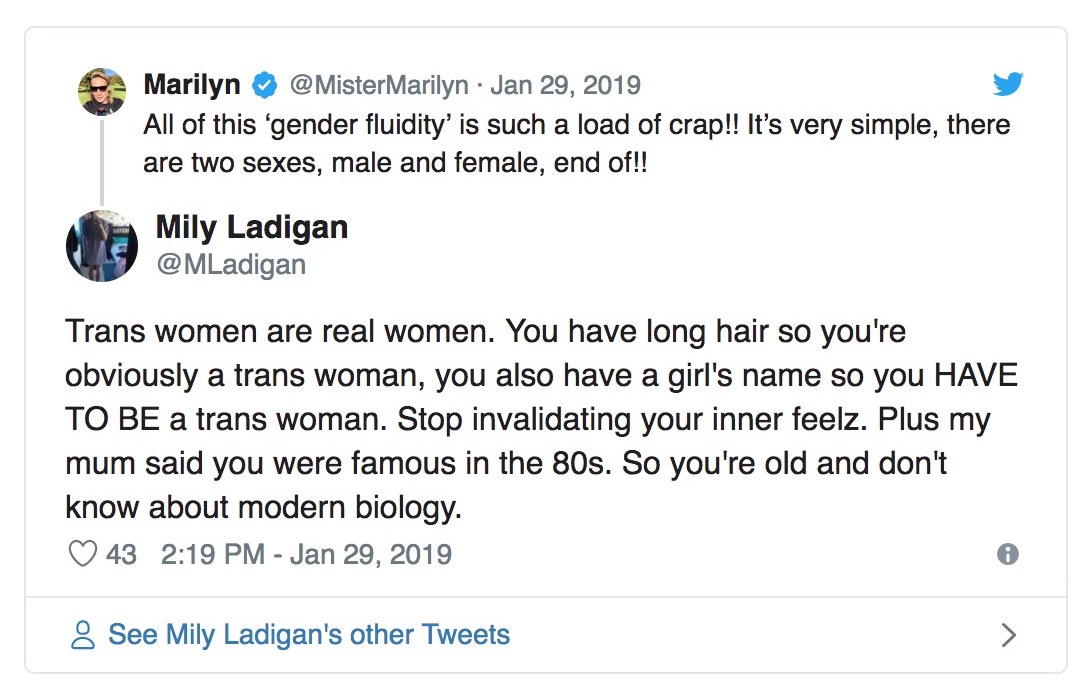Open See Mily Ladigan's other Tweets link
This screenshot has height=697, width=1089.
click(309, 635)
